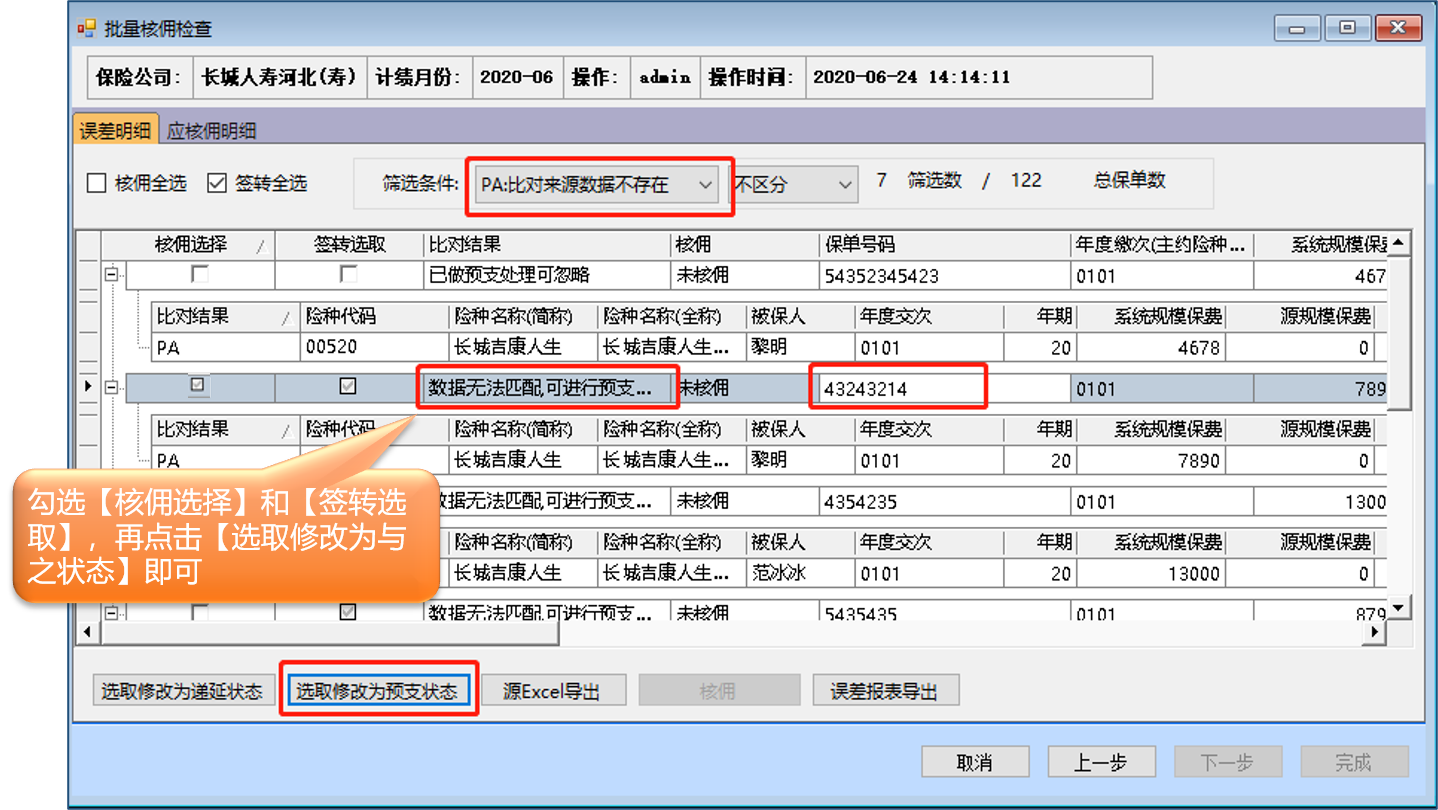Go back with the 上一步 button
This screenshot has height=810, width=1438.
point(1100,762)
